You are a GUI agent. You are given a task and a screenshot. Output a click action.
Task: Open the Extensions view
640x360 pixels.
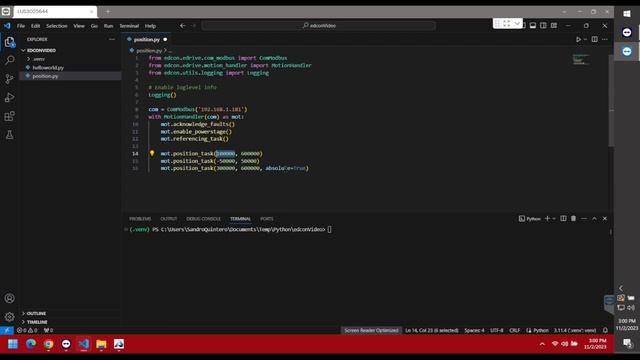point(9,116)
